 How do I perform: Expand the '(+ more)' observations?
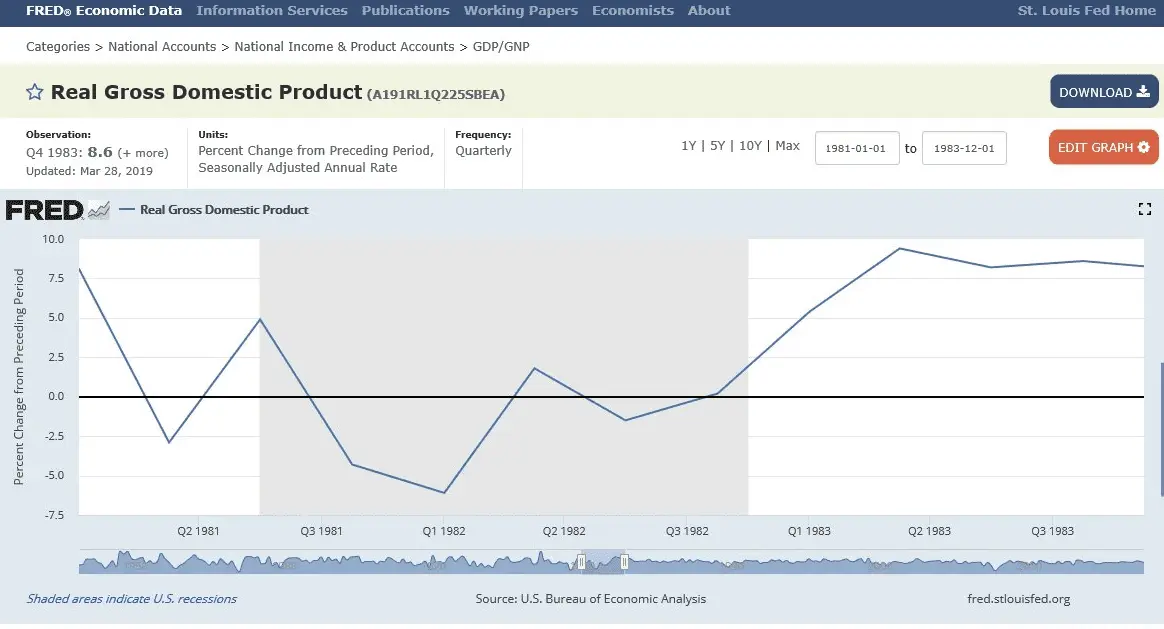pos(143,153)
